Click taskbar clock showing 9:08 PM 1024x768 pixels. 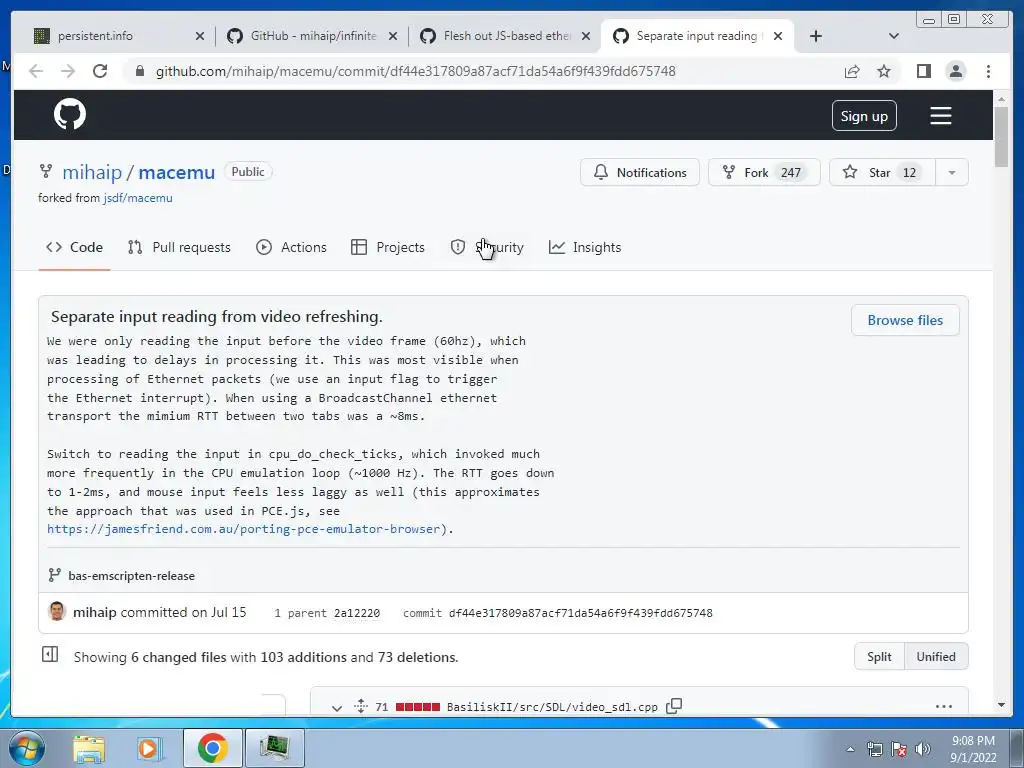click(973, 749)
